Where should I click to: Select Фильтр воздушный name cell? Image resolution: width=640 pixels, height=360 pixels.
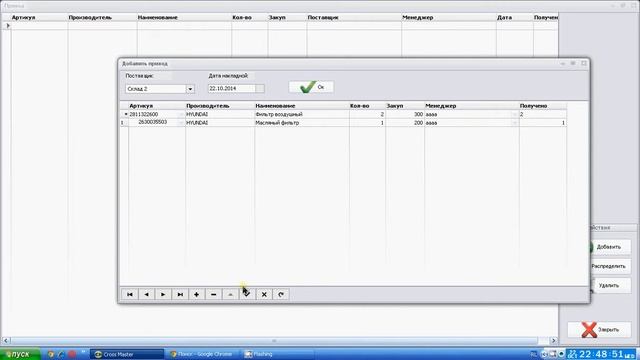[x=302, y=115]
